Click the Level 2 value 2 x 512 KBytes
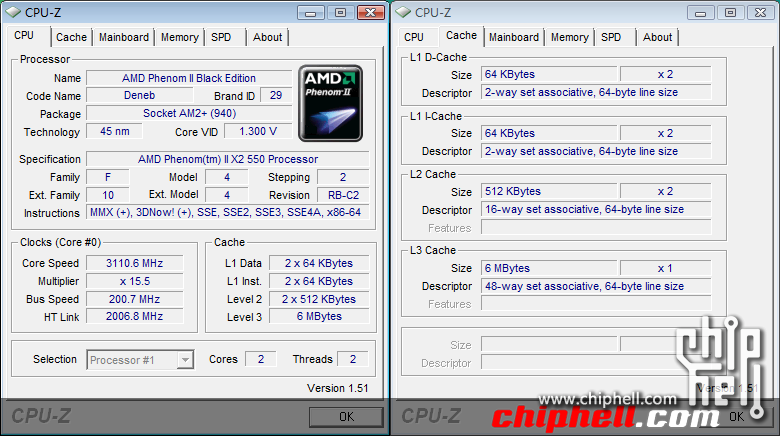 [x=319, y=299]
